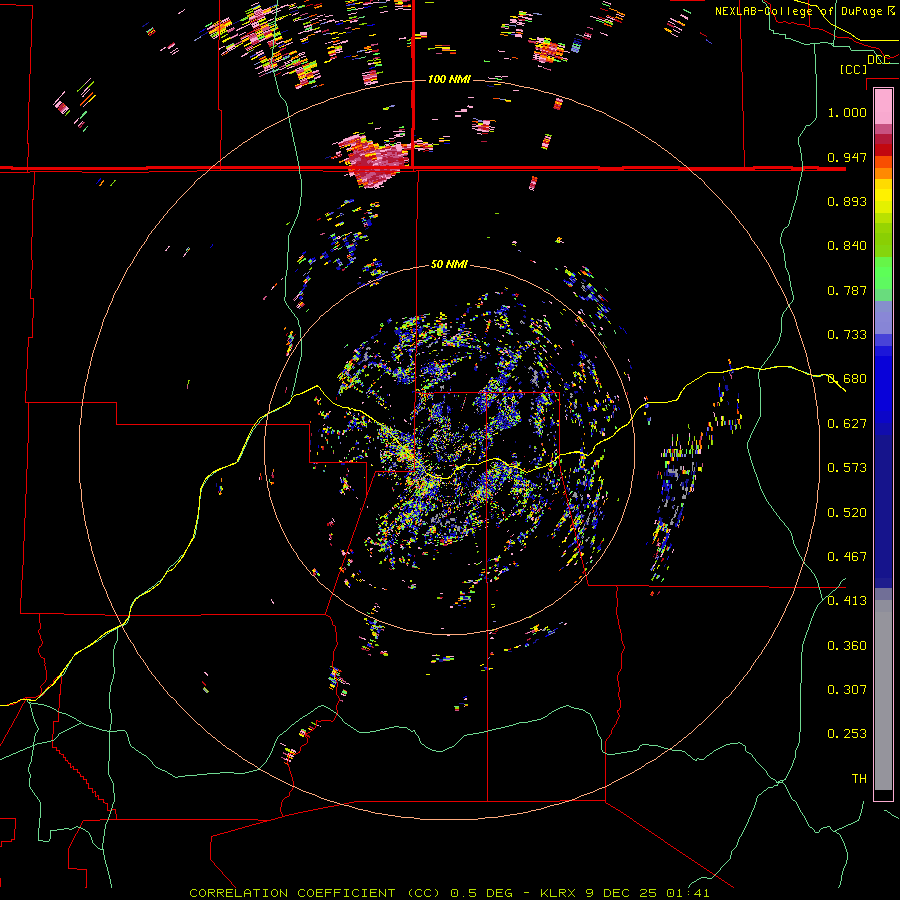Click the 0.840 scale label
This screenshot has height=900, width=900.
[x=847, y=246]
